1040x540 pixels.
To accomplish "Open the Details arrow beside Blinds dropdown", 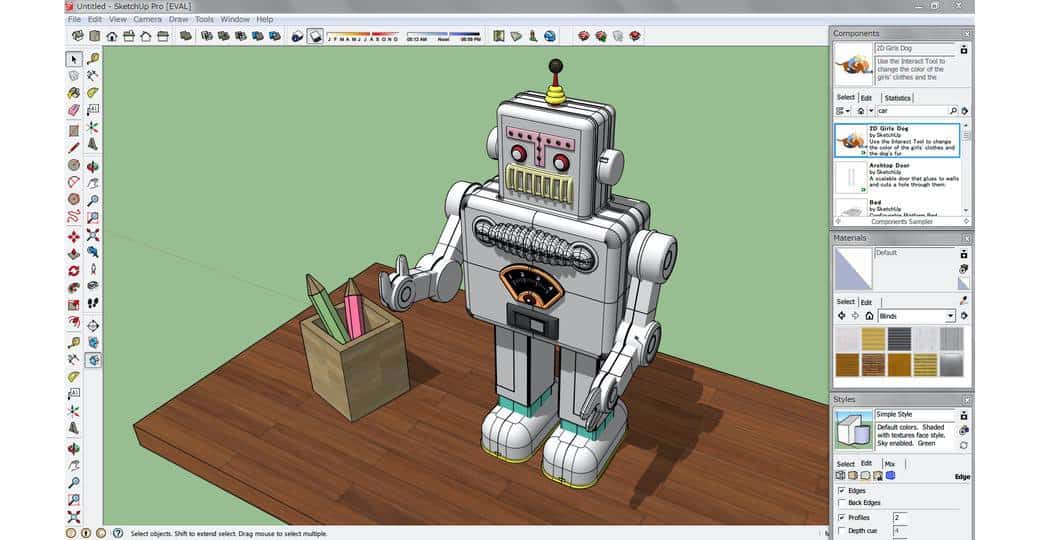I will click(964, 316).
